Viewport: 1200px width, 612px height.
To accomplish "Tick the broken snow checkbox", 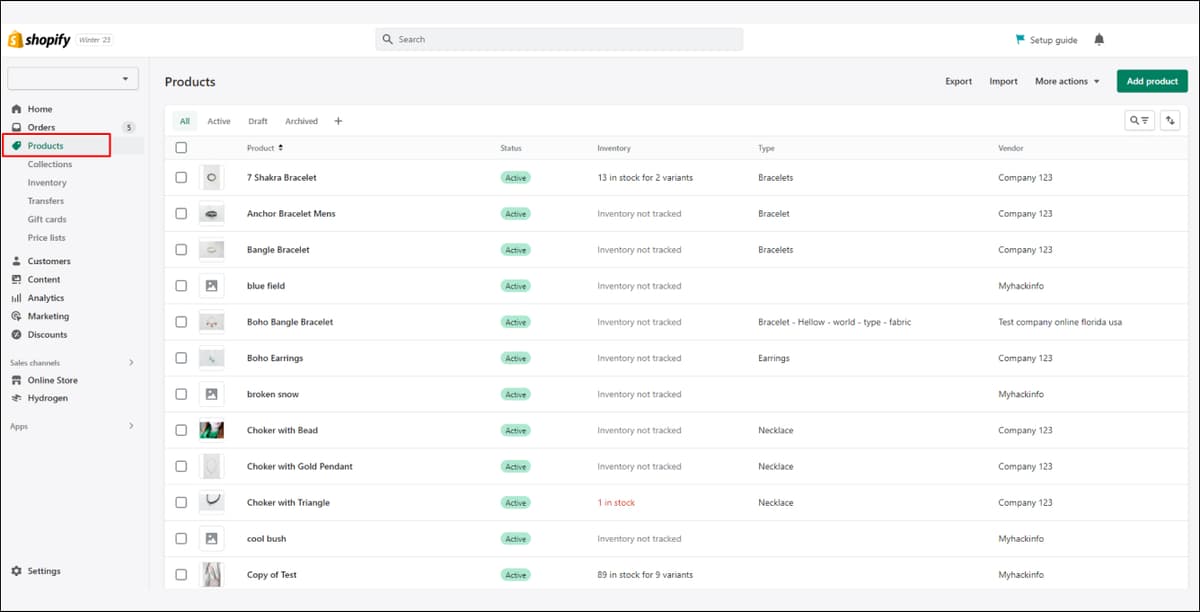I will coord(181,394).
